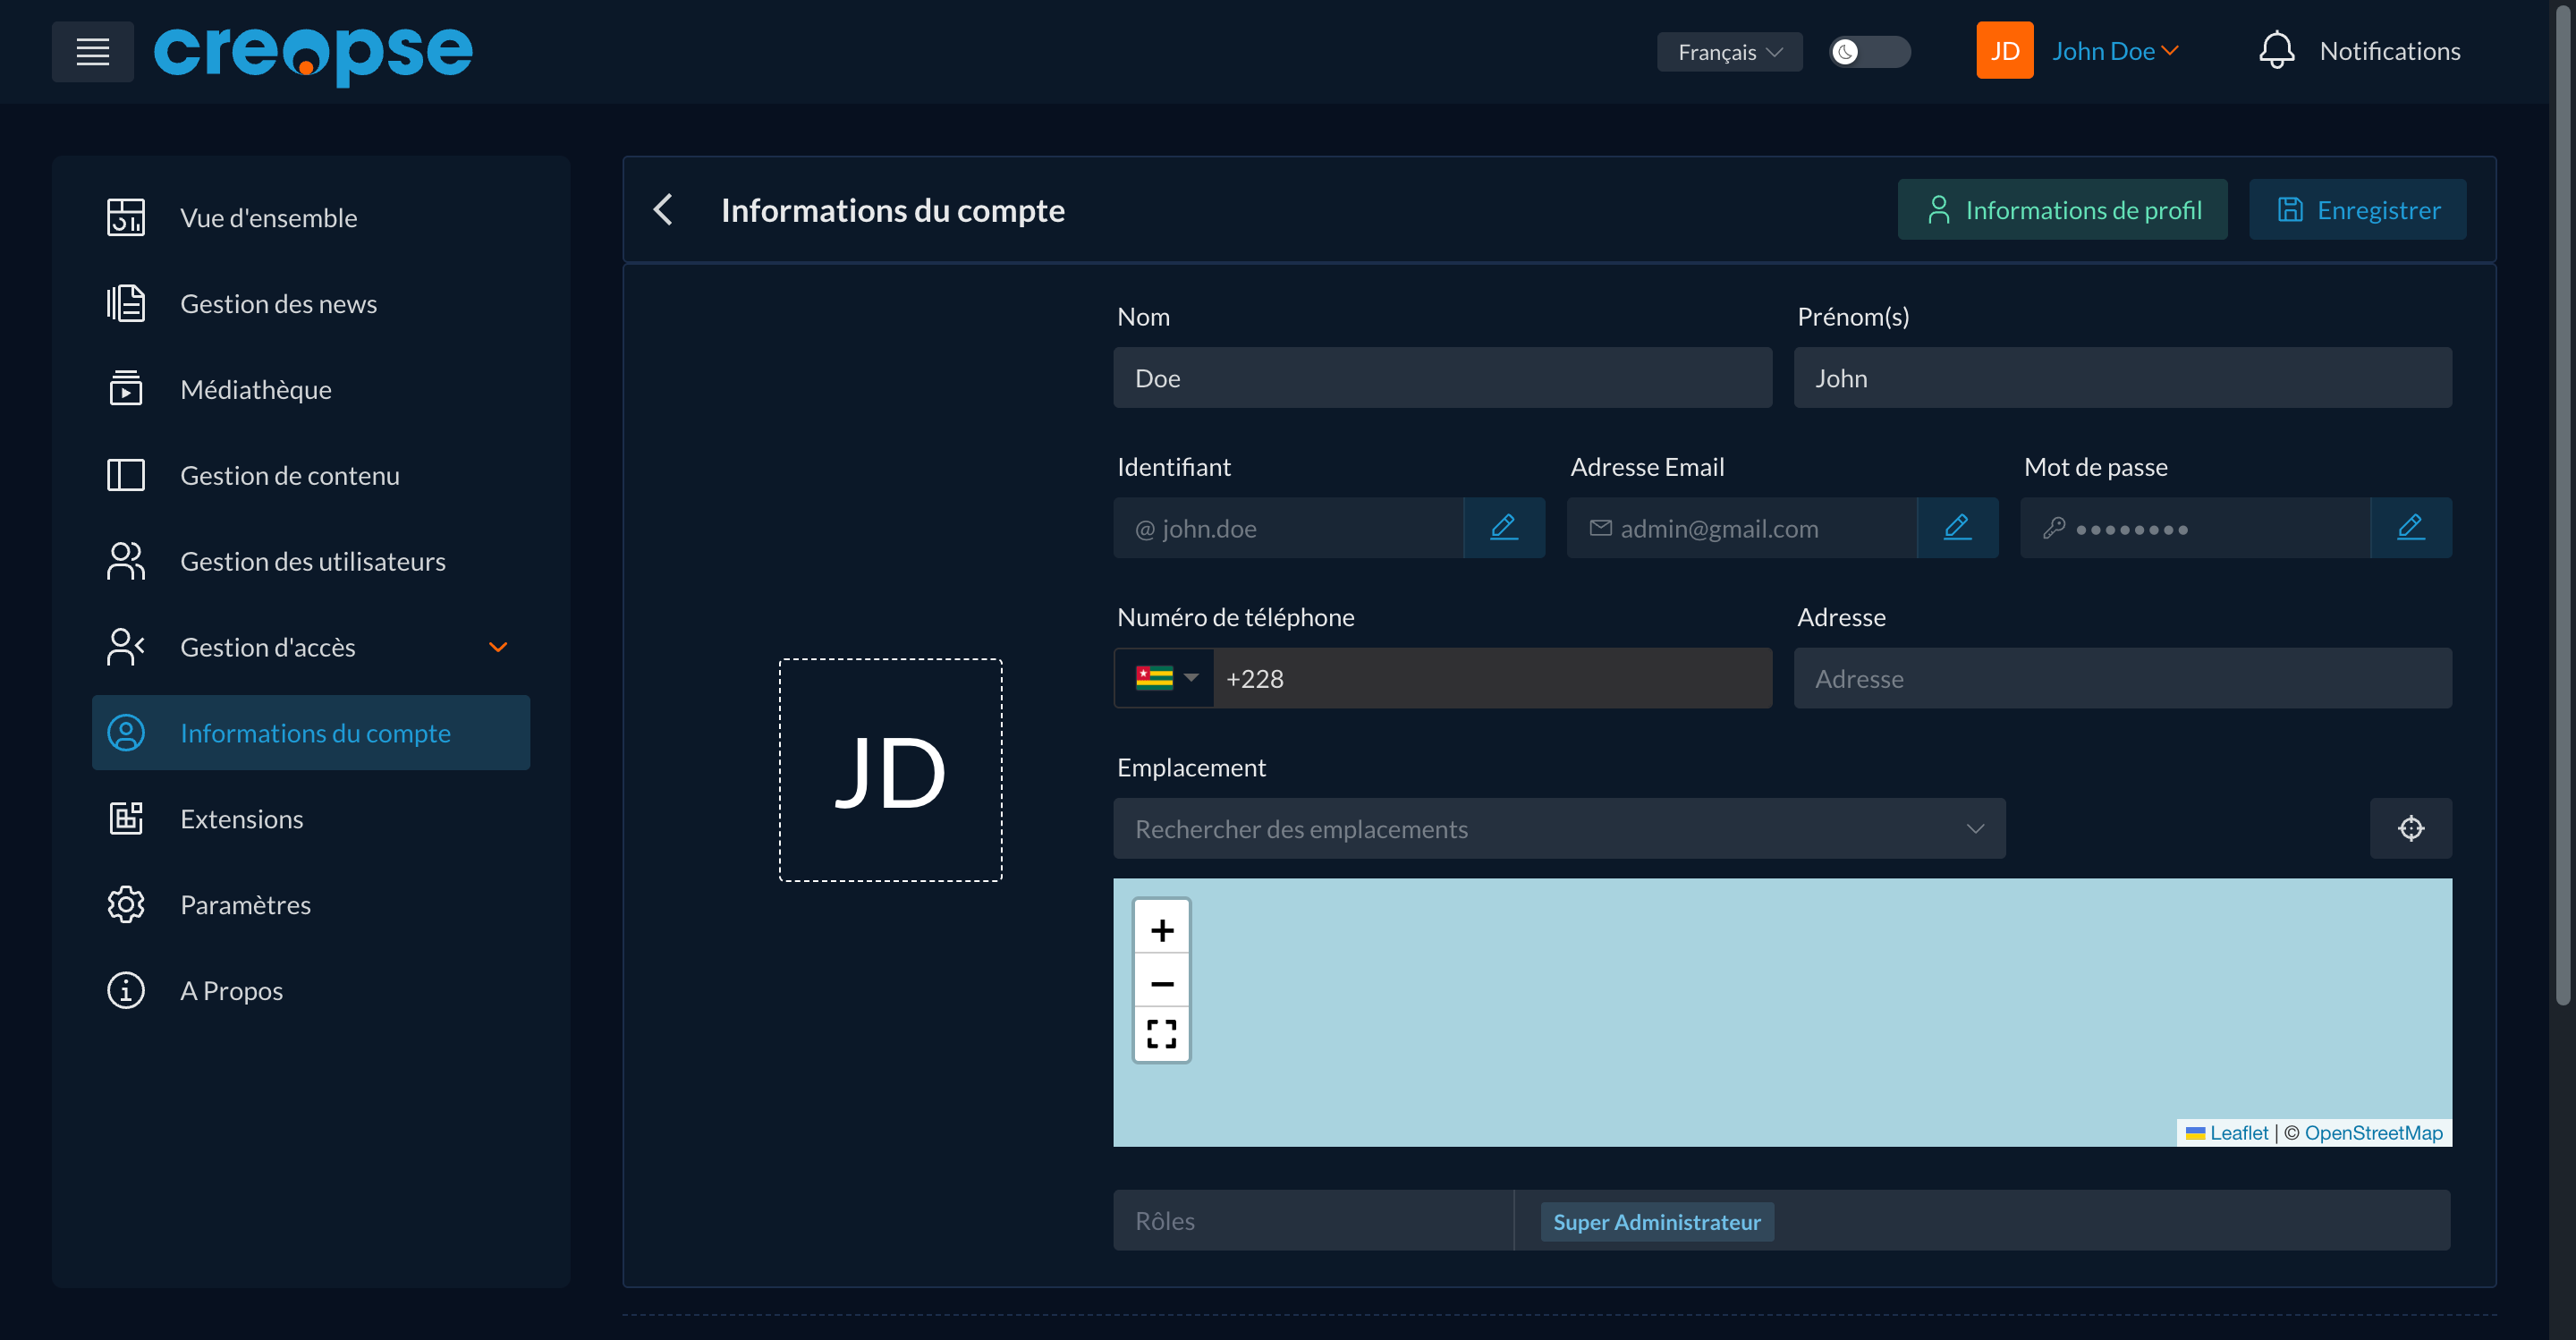Screen dimensions: 2576x1340
Task: Click the Rôles label field
Action: [1313, 1220]
